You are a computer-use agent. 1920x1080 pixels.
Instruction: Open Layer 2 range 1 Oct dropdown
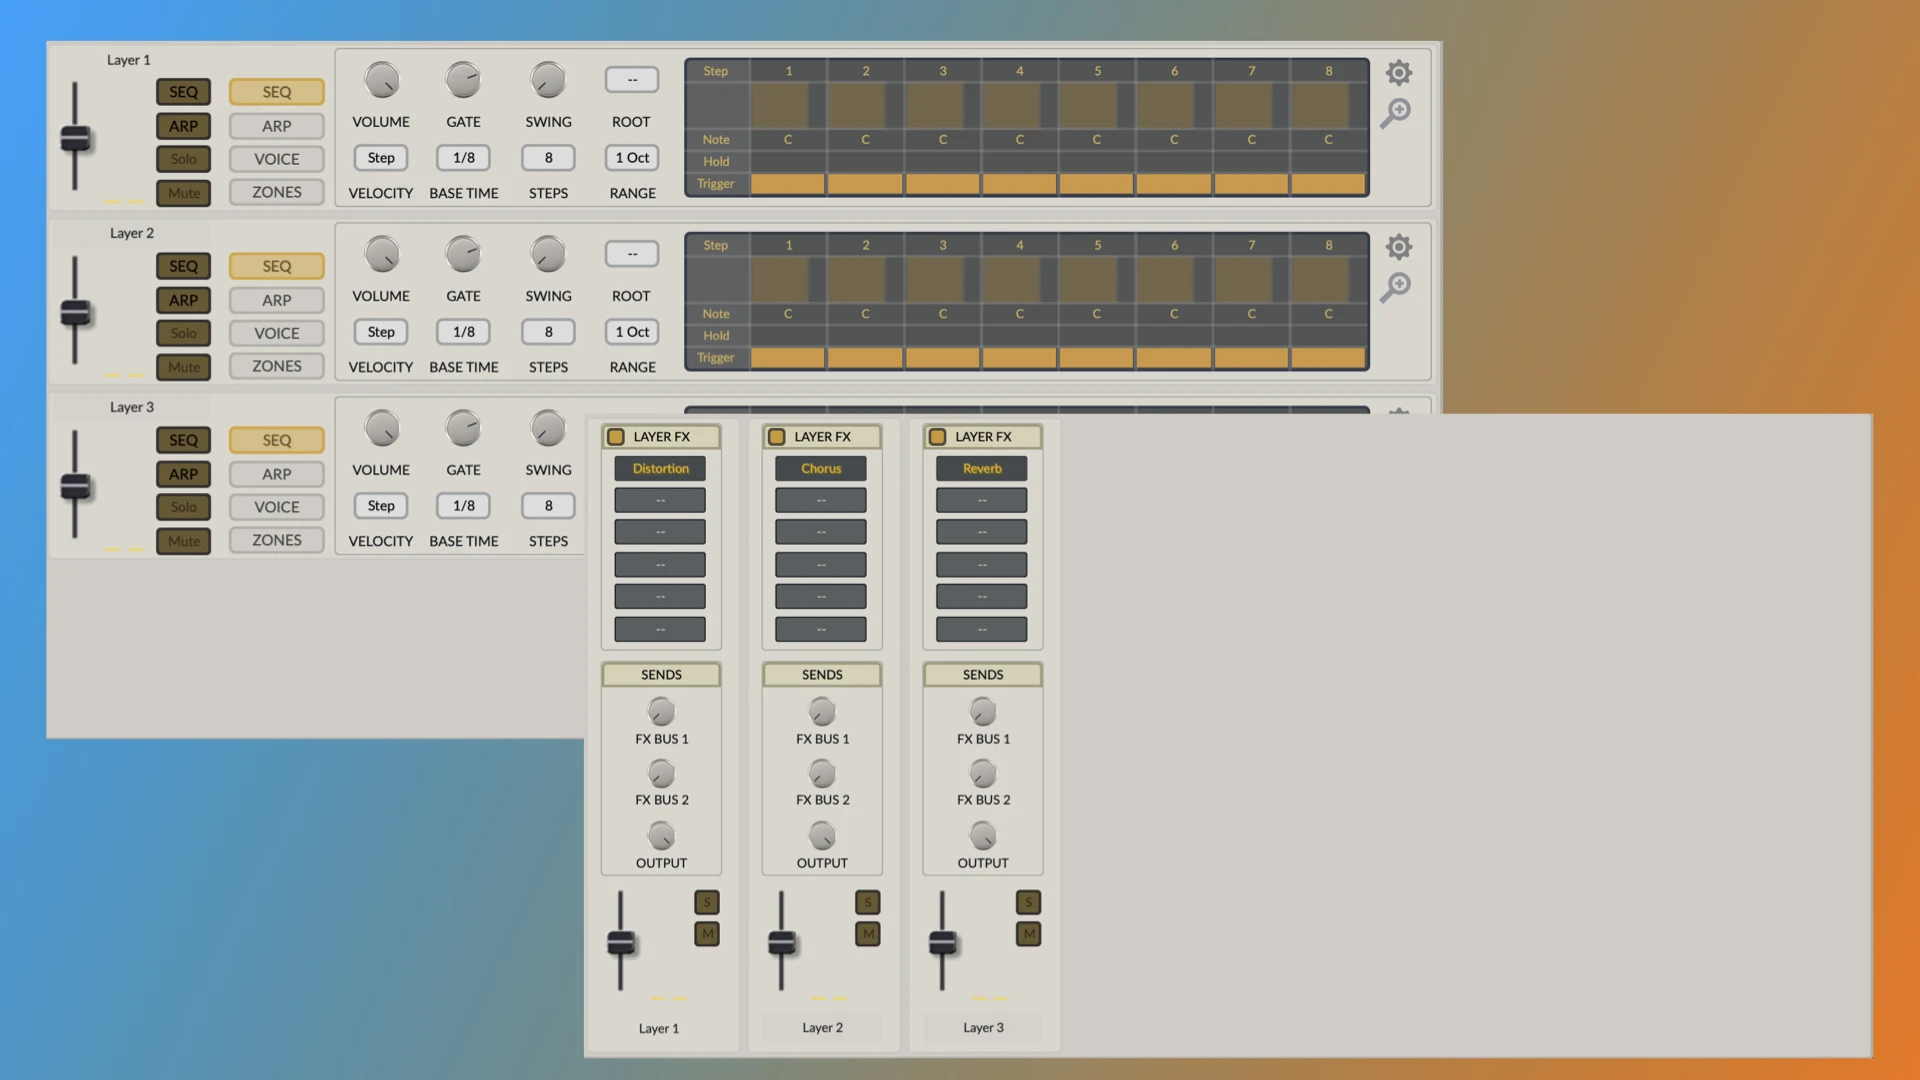click(x=632, y=332)
